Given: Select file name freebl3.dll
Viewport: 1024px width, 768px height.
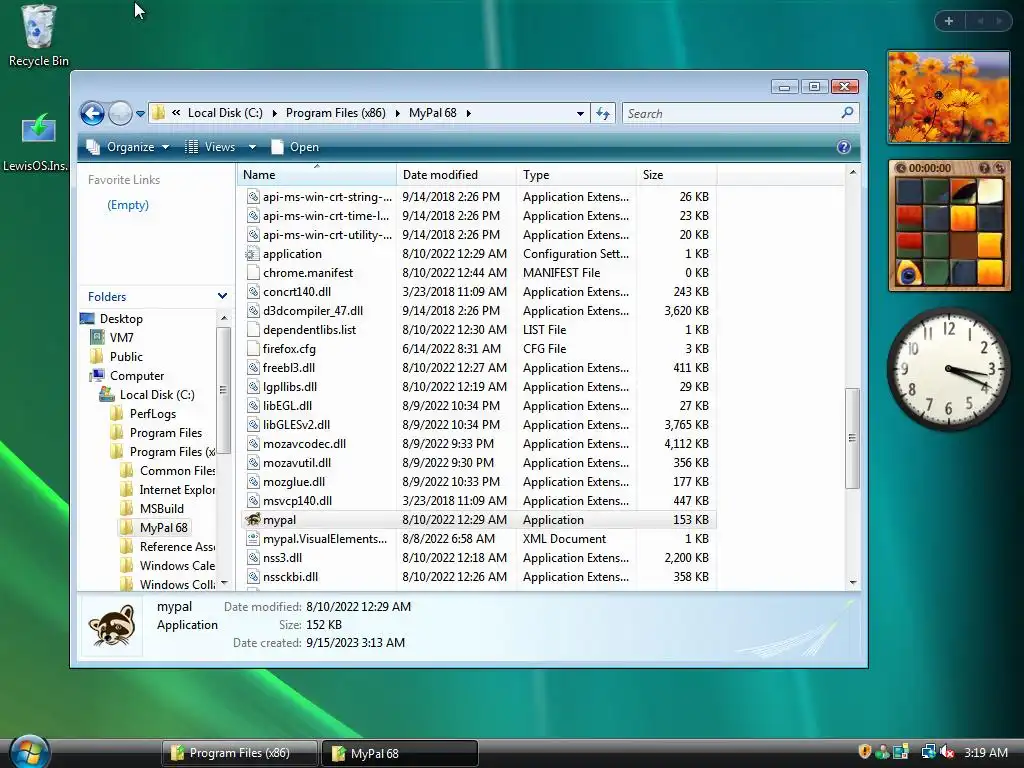Looking at the screenshot, I should 289,368.
